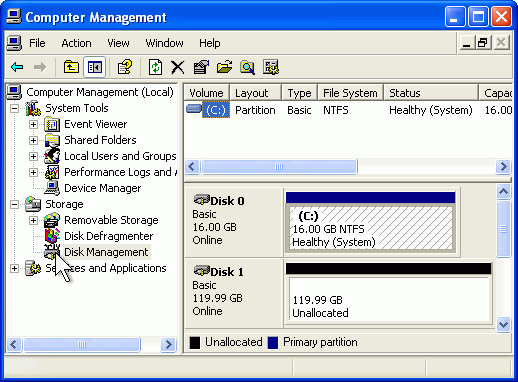Click the last toolbar settings icon
Image resolution: width=518 pixels, height=382 pixels.
tap(271, 67)
